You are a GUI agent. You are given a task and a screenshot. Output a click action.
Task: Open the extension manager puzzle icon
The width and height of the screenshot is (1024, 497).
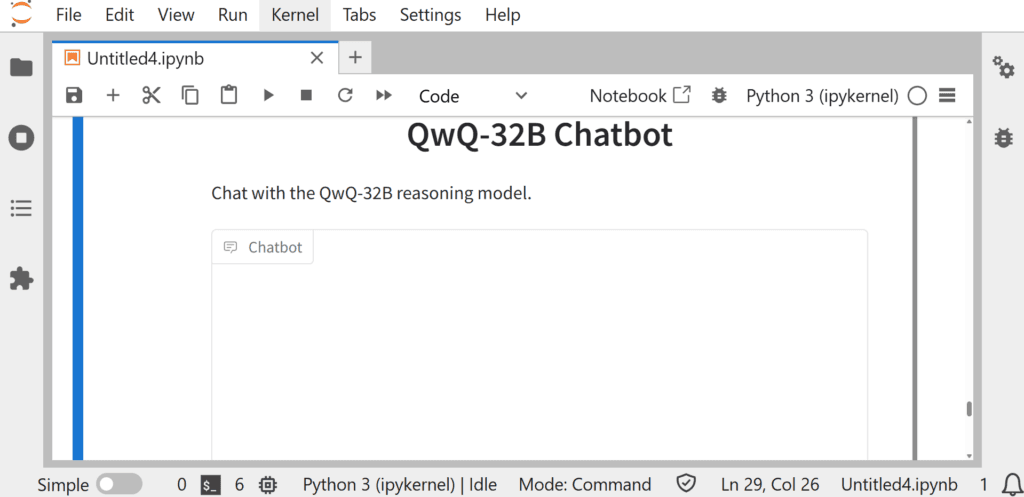point(21,279)
